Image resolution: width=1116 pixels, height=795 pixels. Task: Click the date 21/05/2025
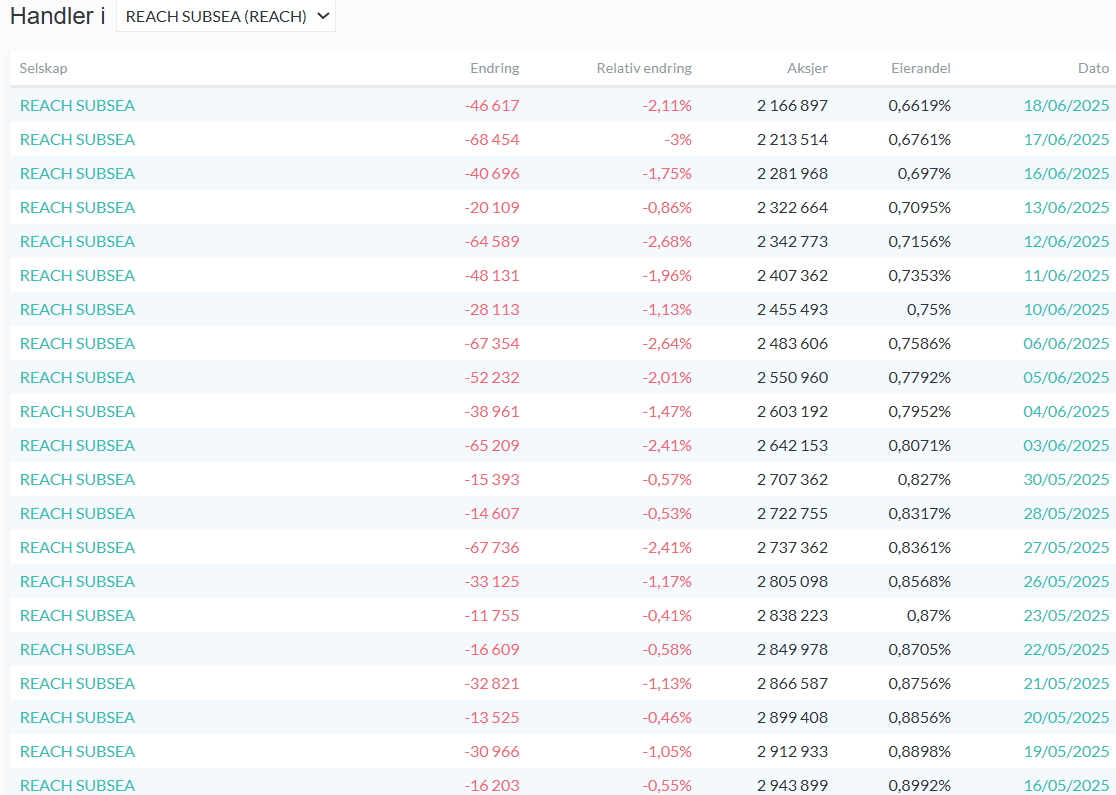click(x=1066, y=683)
